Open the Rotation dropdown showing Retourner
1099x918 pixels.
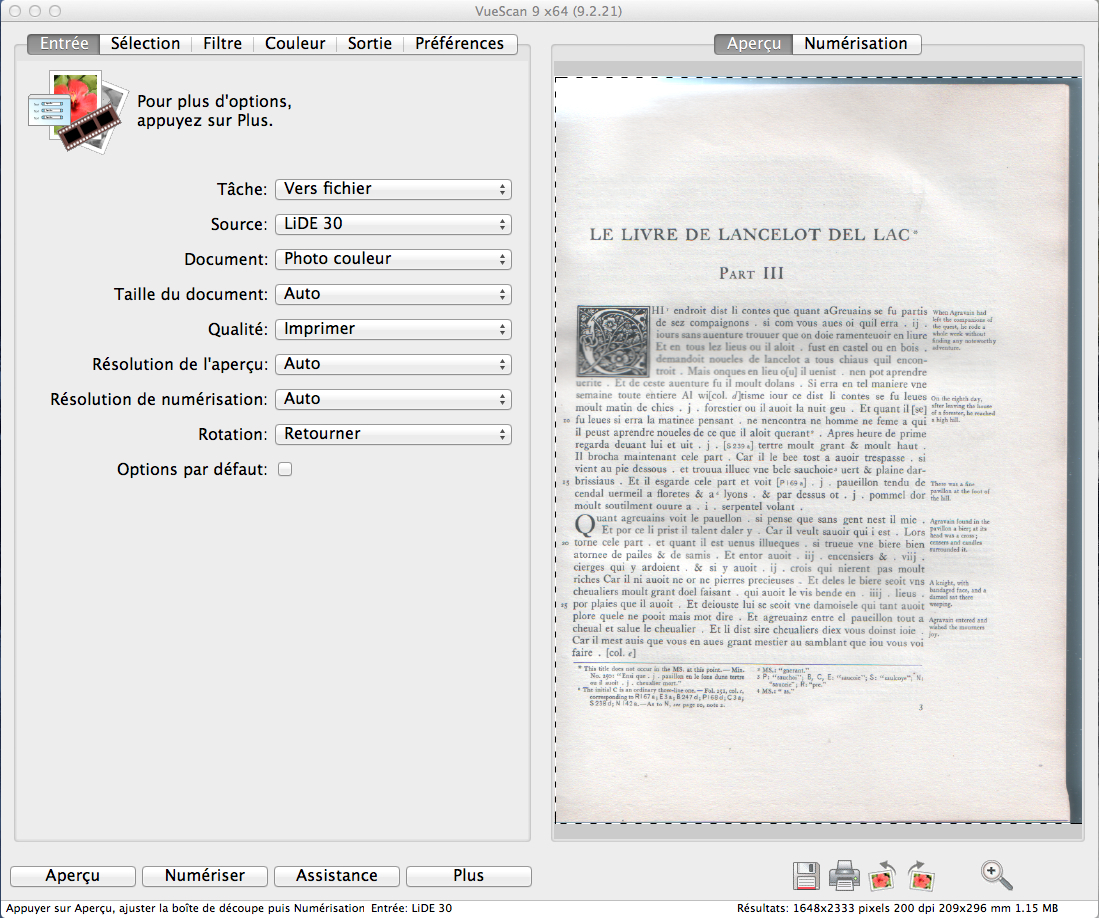coord(393,434)
